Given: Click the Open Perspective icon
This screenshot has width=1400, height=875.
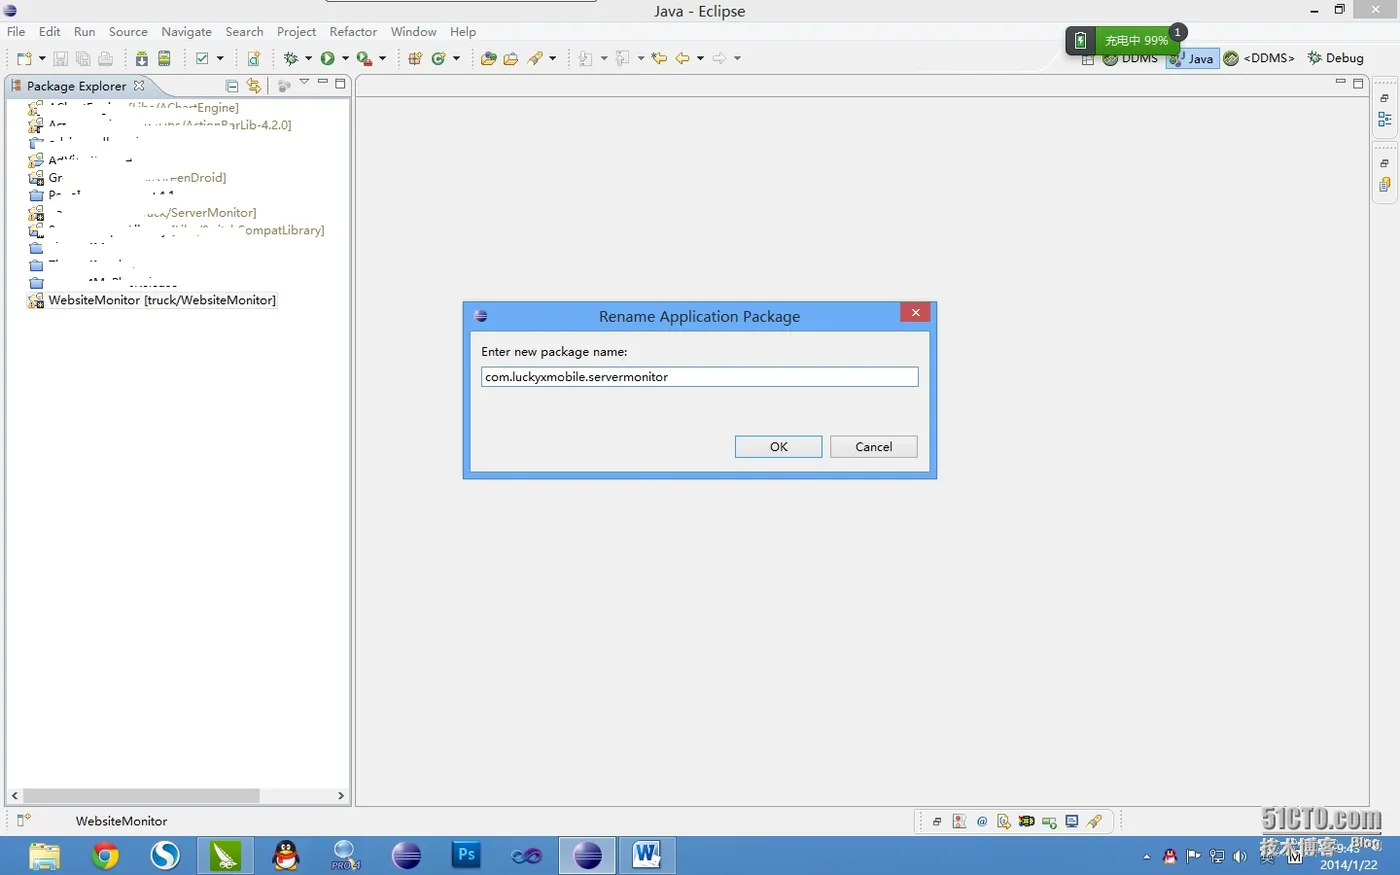Looking at the screenshot, I should click(x=1088, y=59).
